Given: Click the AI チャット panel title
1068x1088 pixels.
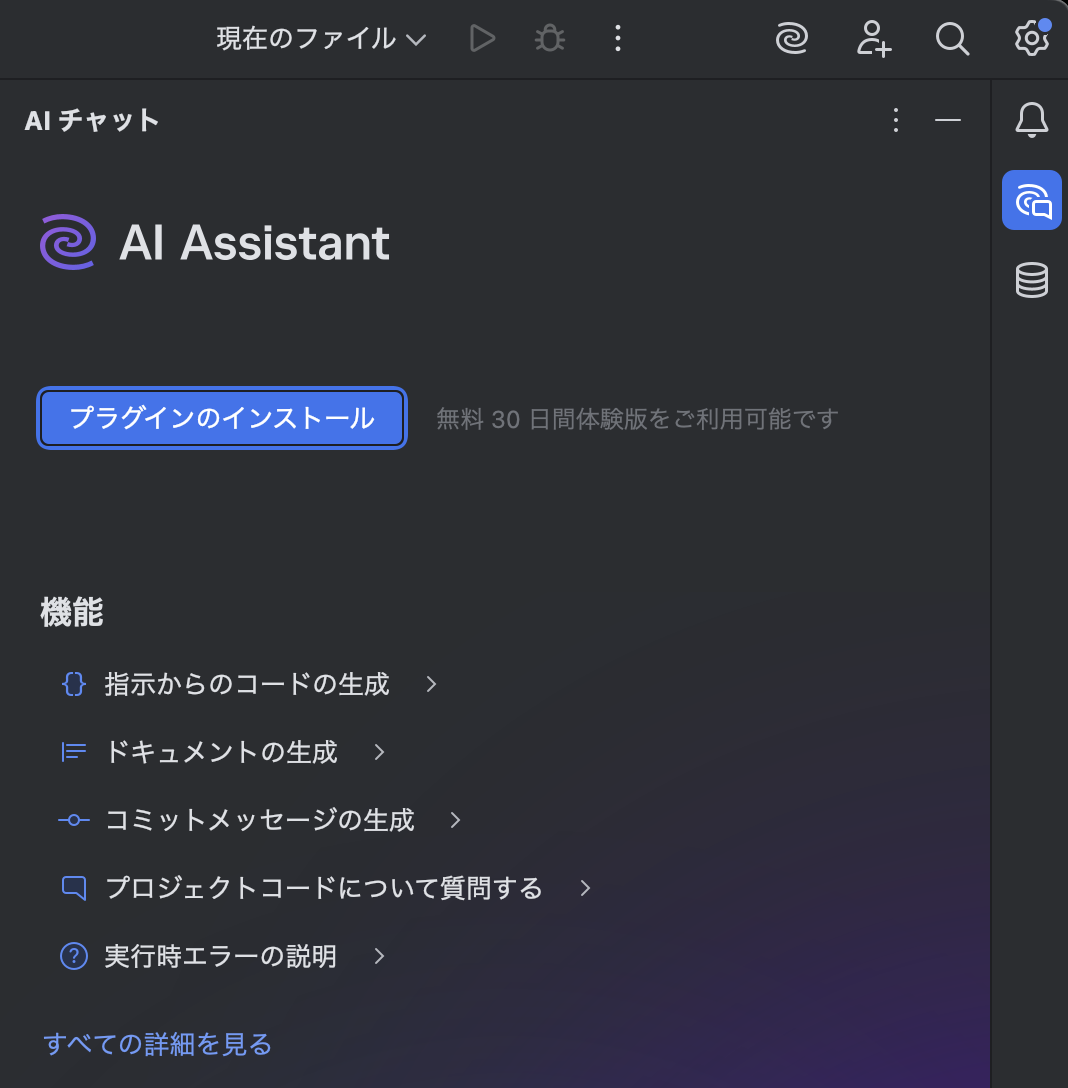Looking at the screenshot, I should click(x=92, y=121).
